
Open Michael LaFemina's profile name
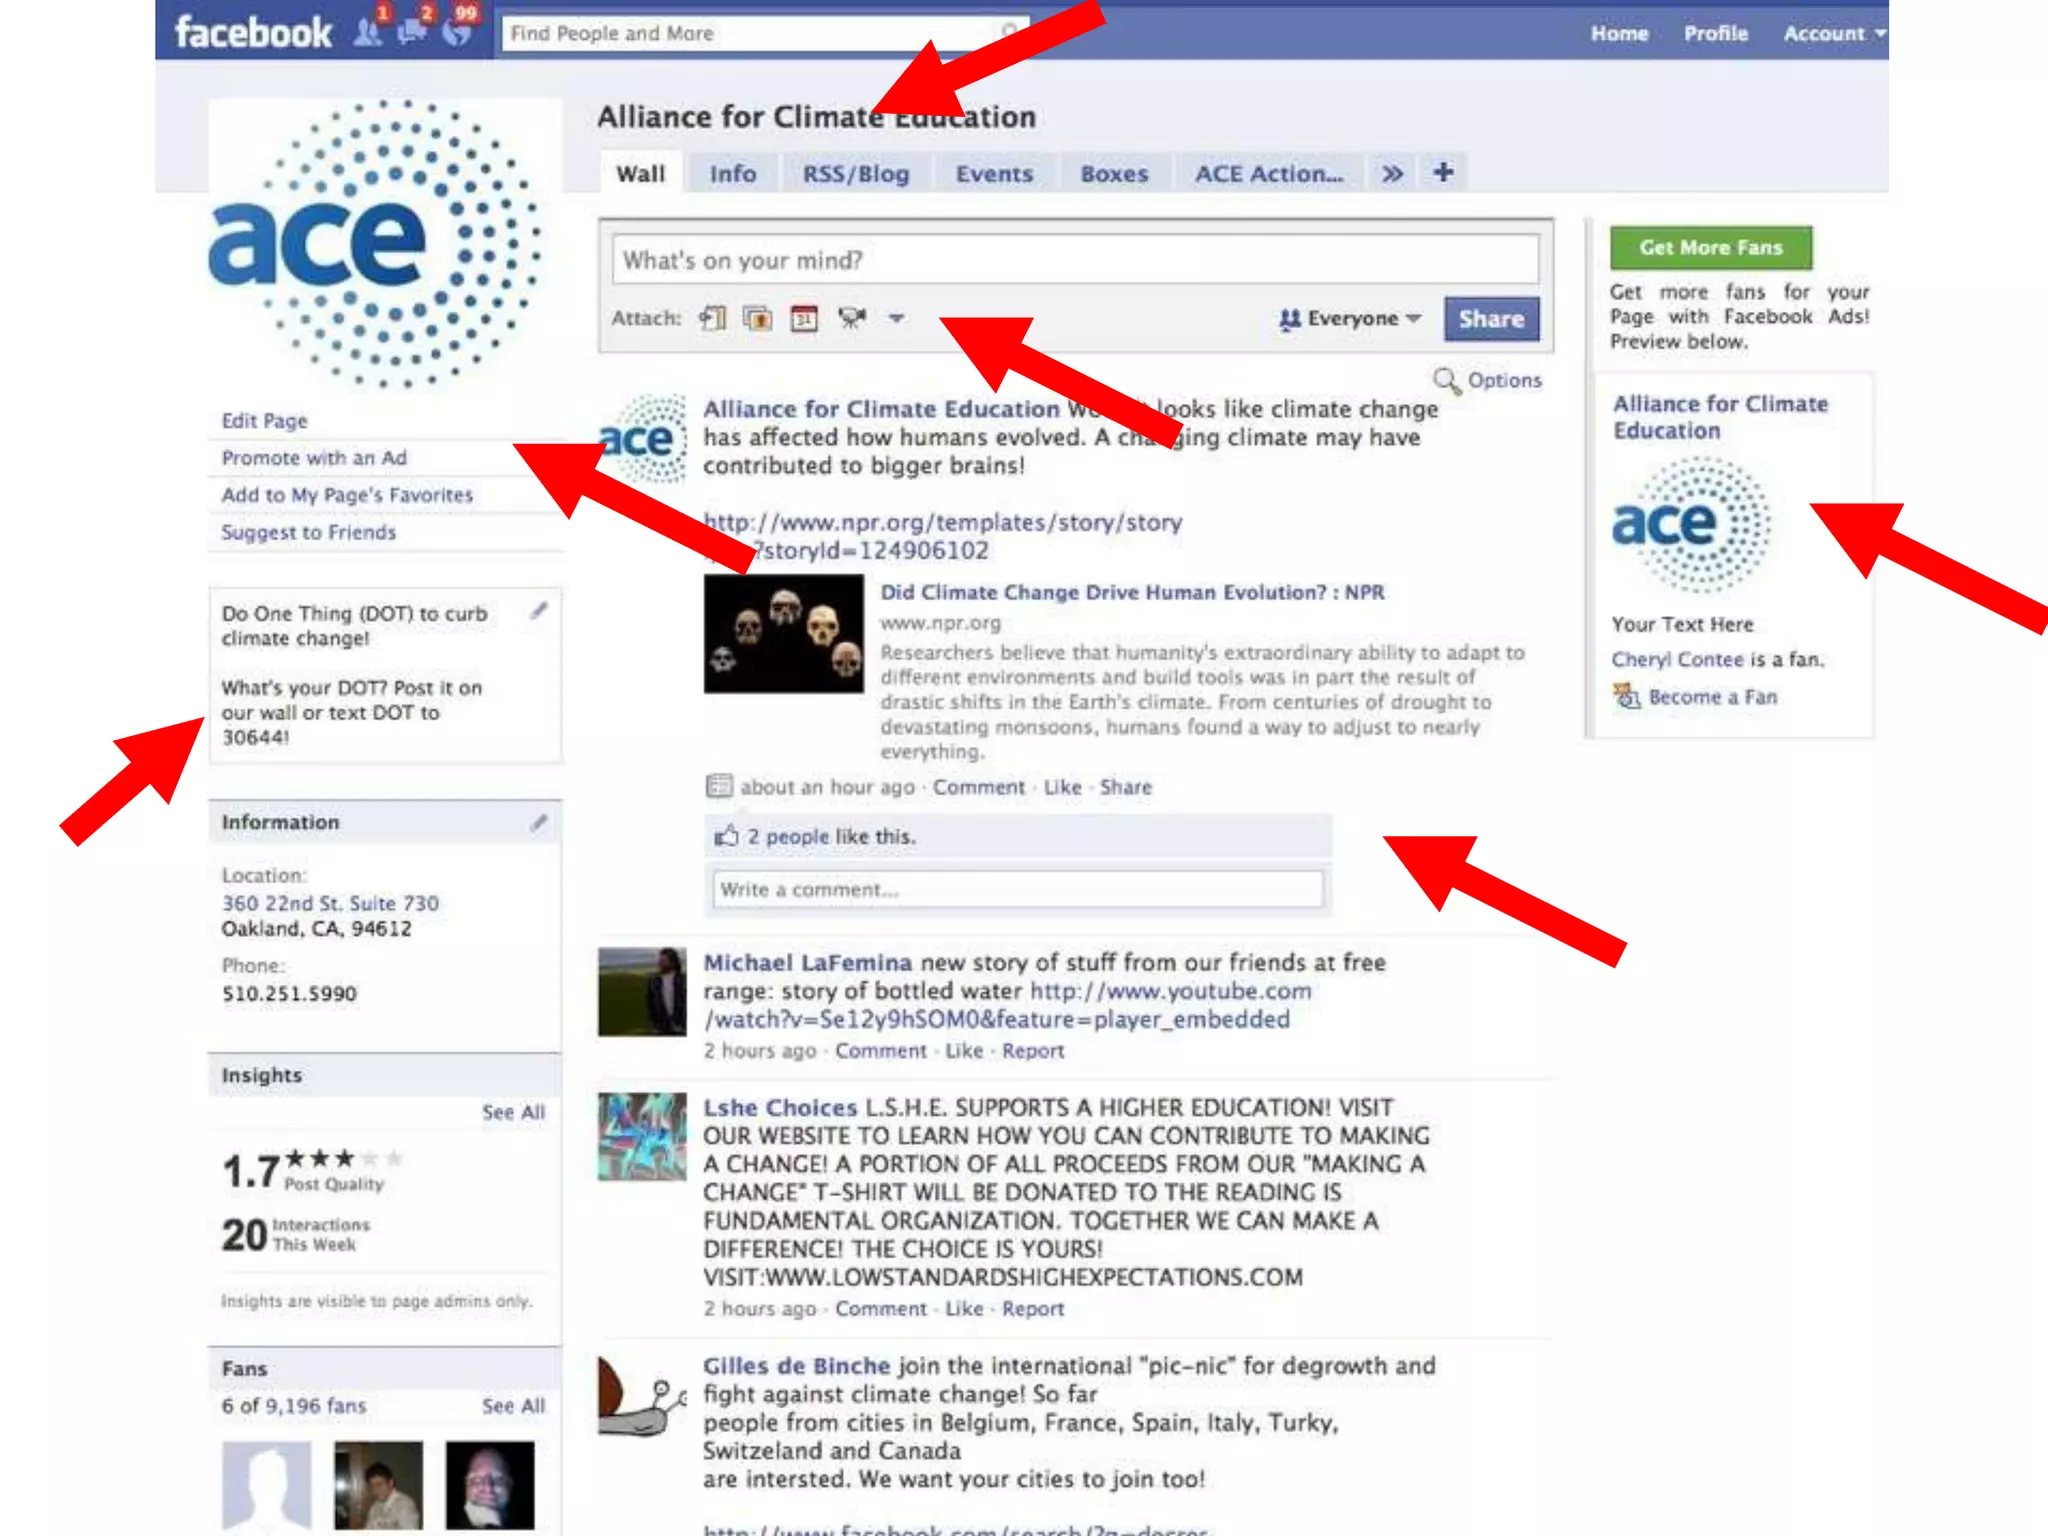(807, 962)
